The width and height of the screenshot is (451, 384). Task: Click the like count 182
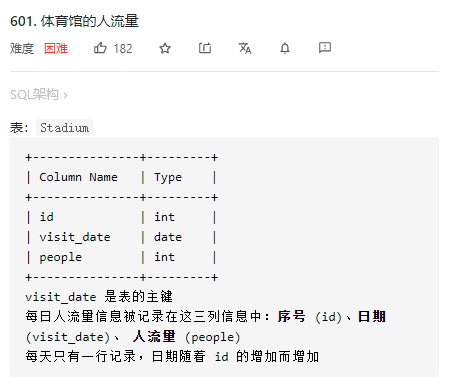coord(123,49)
